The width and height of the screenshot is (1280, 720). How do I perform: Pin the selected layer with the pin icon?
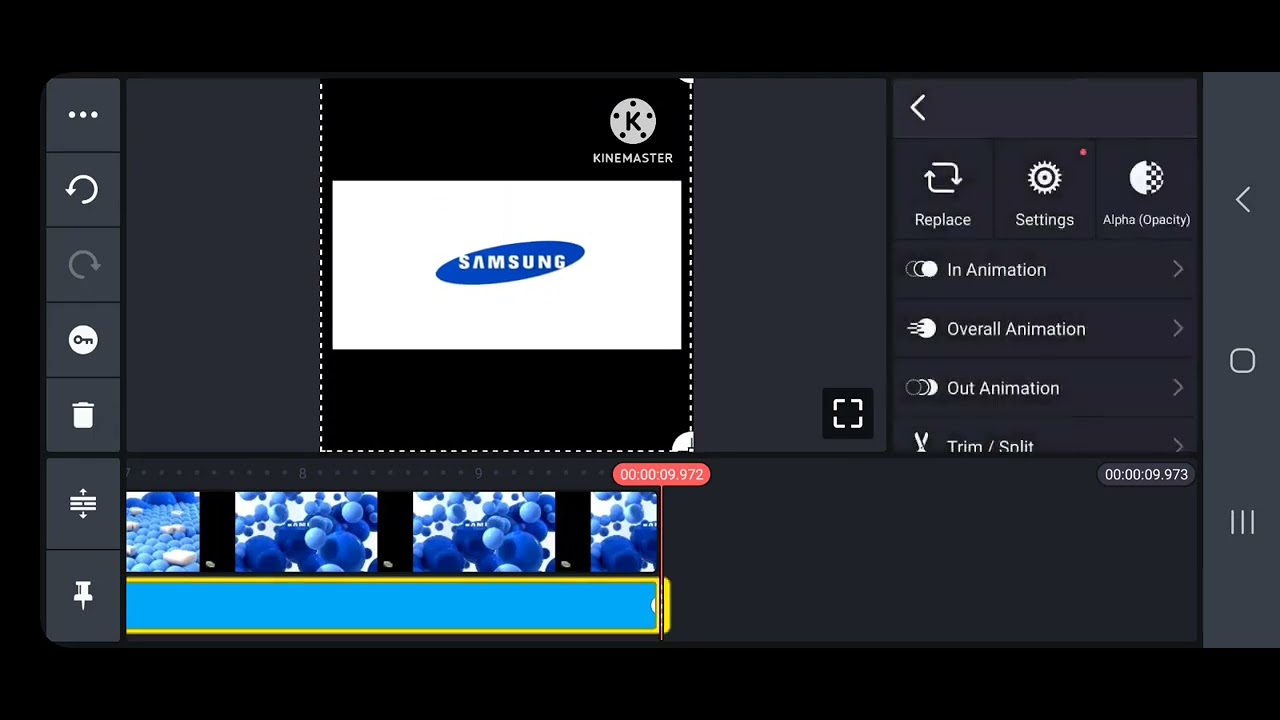(x=83, y=595)
